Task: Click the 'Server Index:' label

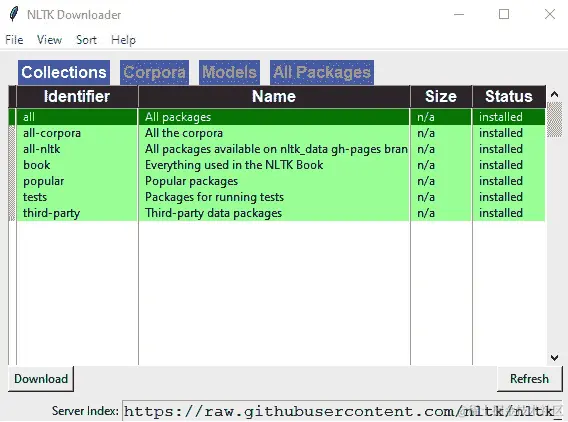Action: click(85, 411)
